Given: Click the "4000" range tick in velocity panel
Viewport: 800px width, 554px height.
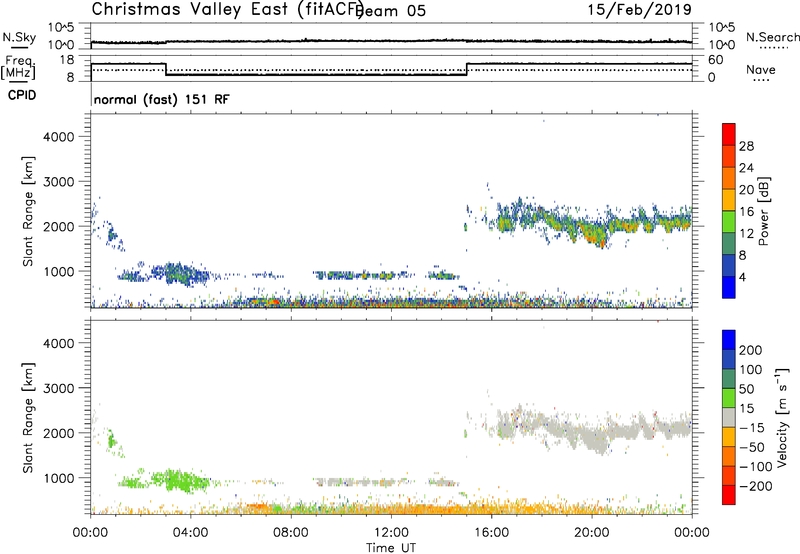Looking at the screenshot, I should (x=59, y=343).
